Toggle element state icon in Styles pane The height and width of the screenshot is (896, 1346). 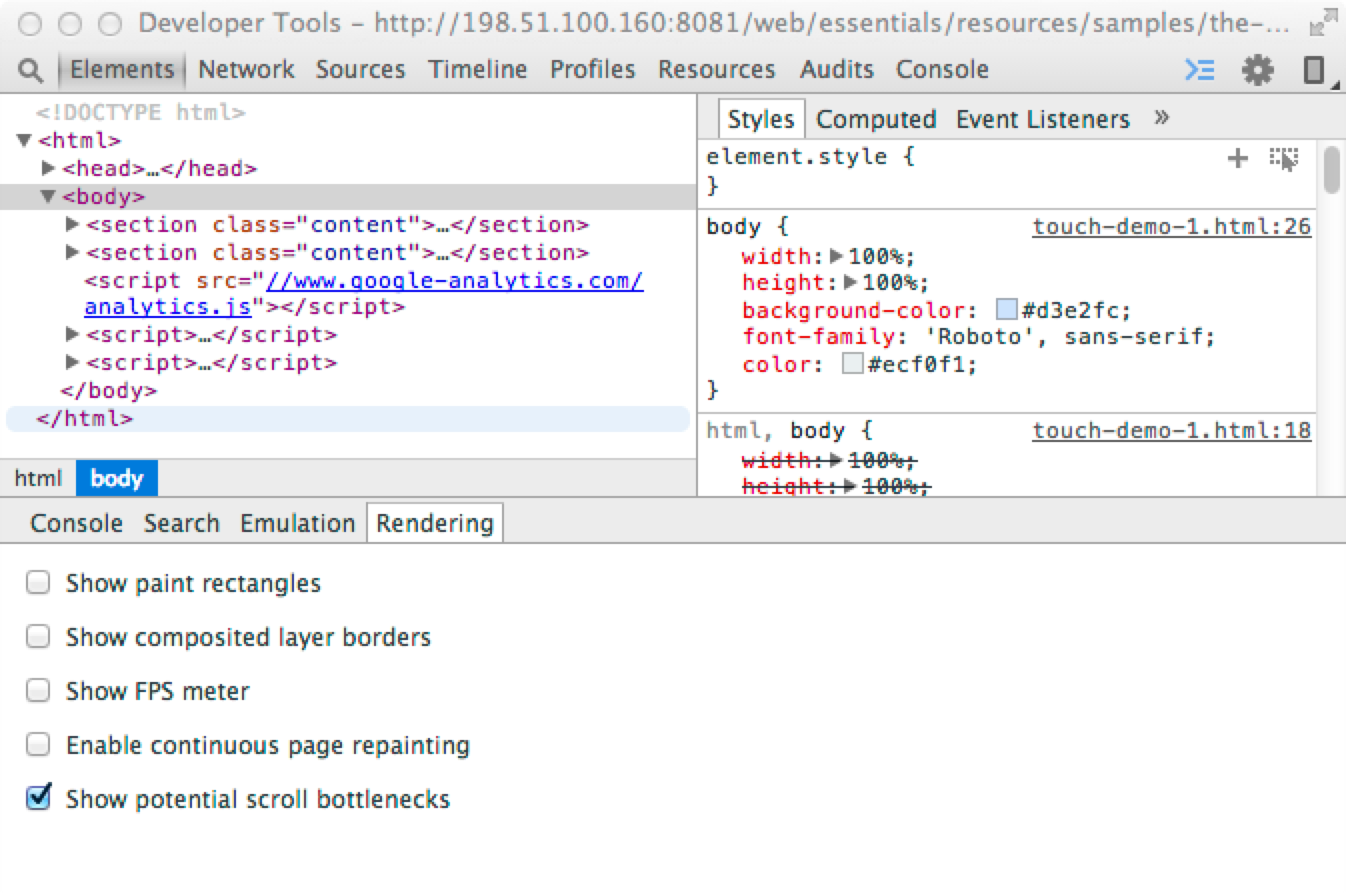click(1283, 158)
